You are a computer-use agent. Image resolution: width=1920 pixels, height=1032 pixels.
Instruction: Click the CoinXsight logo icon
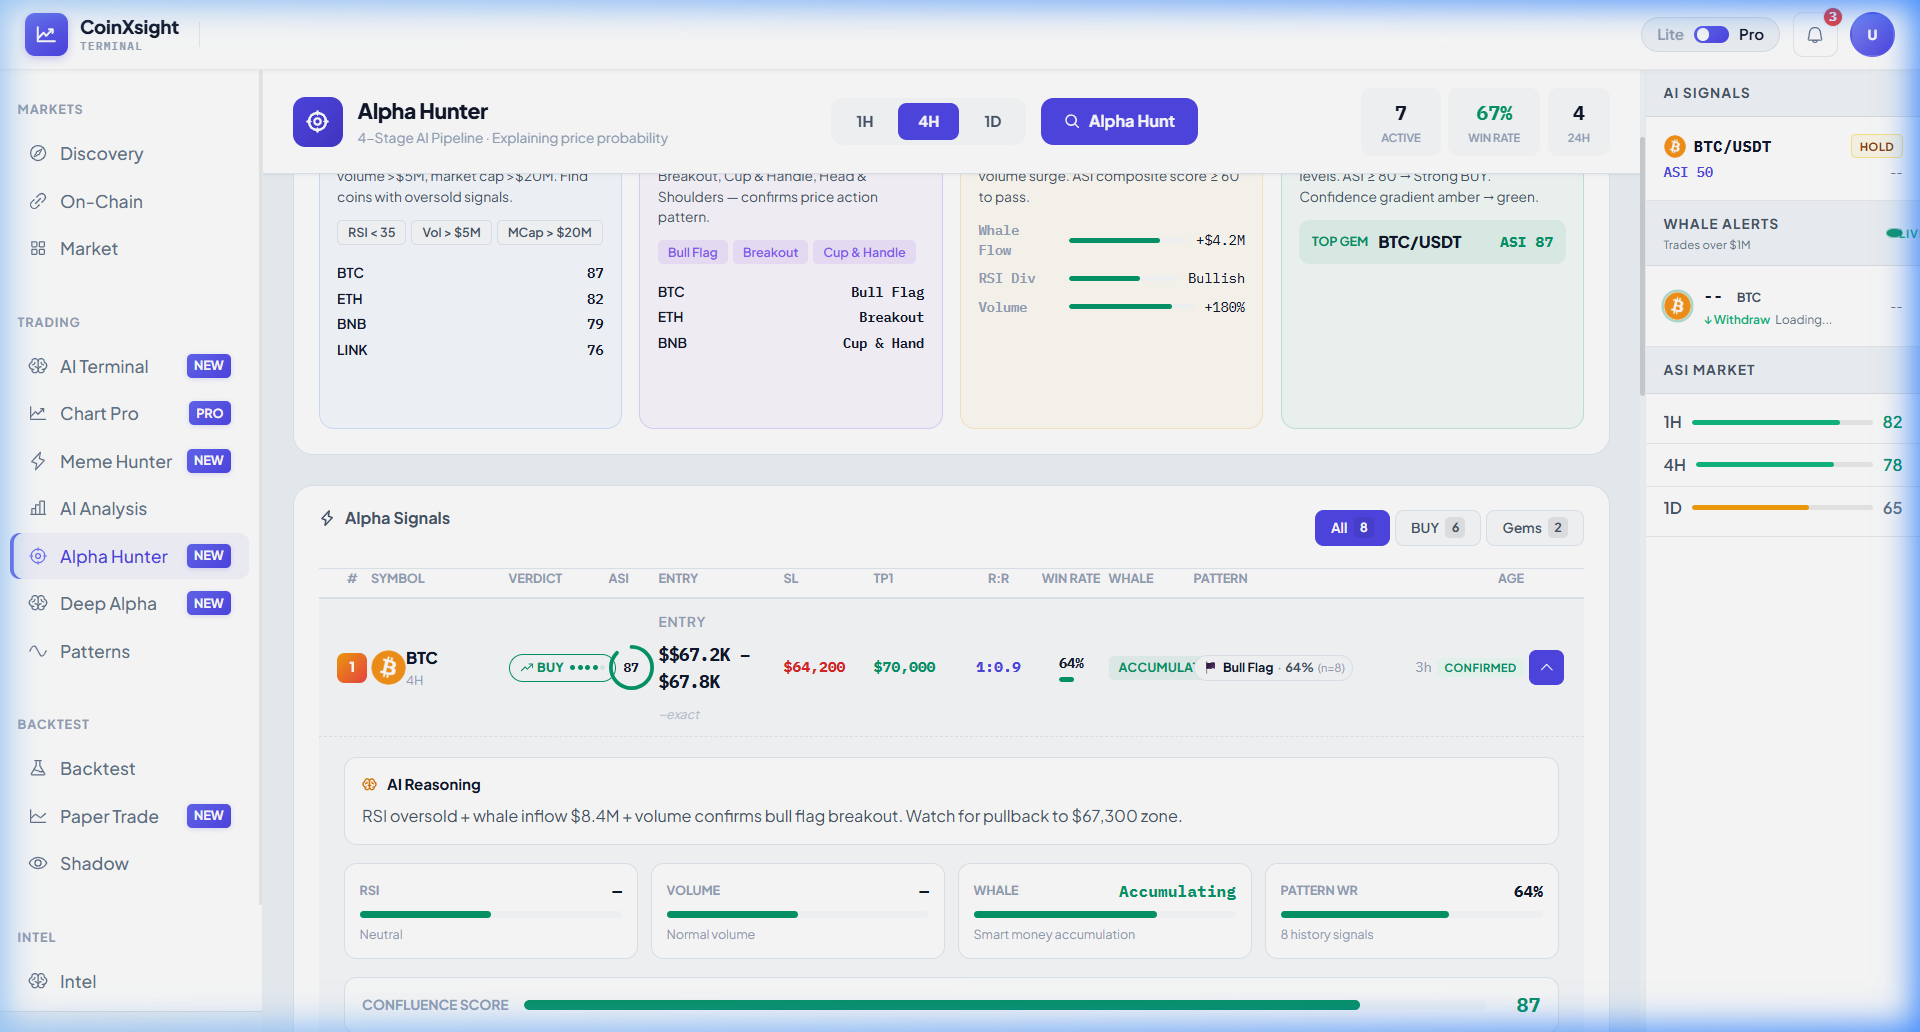[46, 34]
